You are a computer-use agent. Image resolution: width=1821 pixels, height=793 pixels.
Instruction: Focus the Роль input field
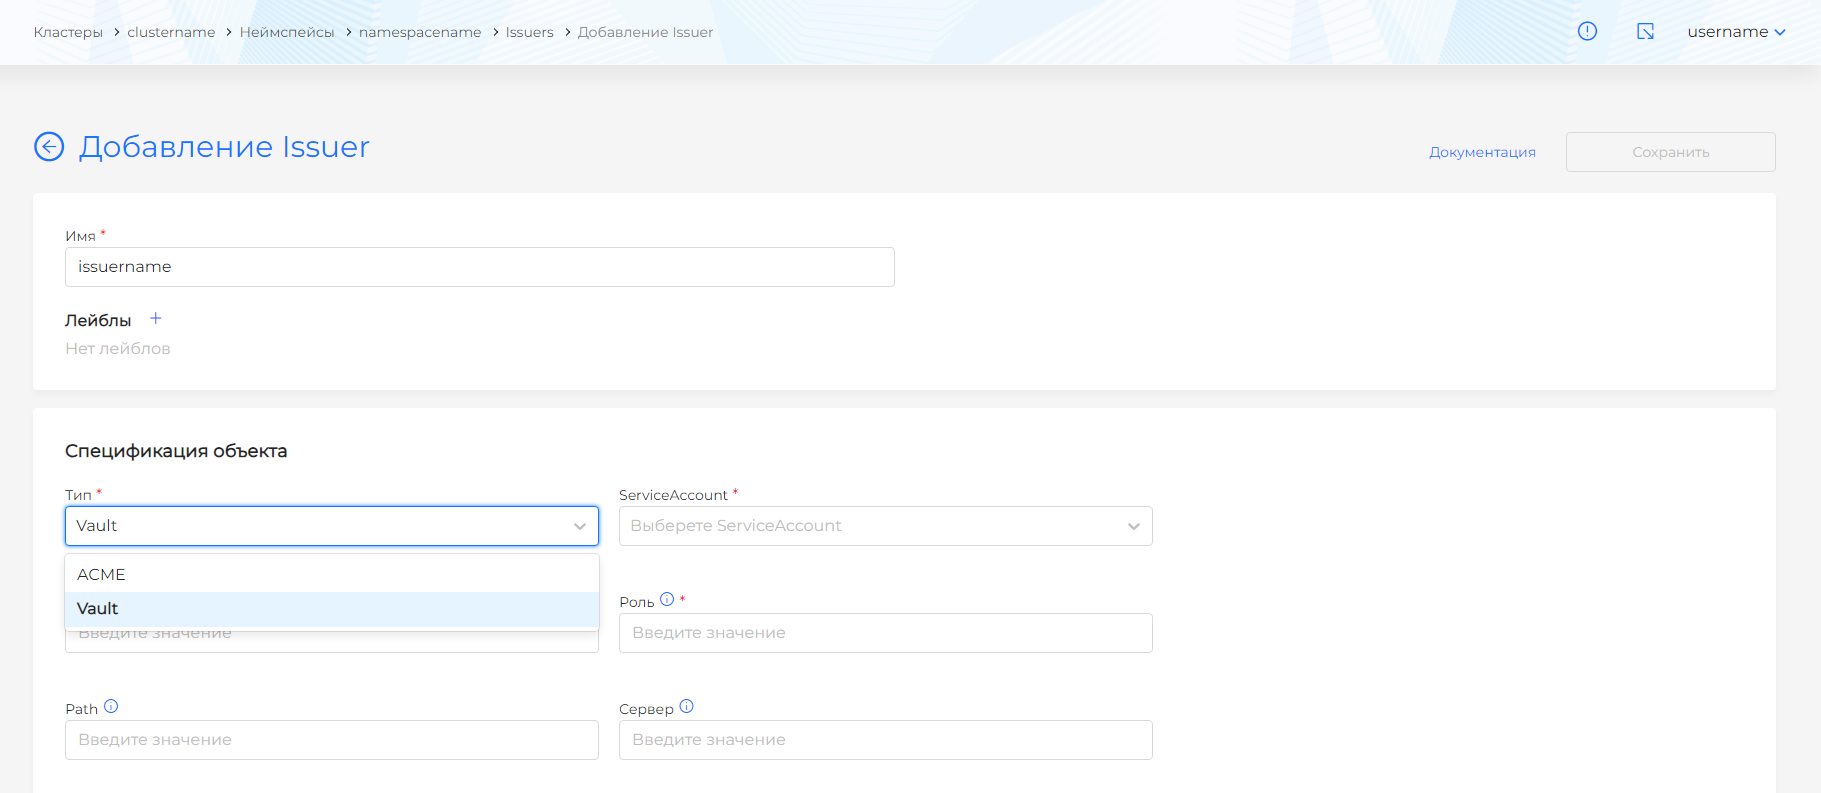tap(885, 633)
